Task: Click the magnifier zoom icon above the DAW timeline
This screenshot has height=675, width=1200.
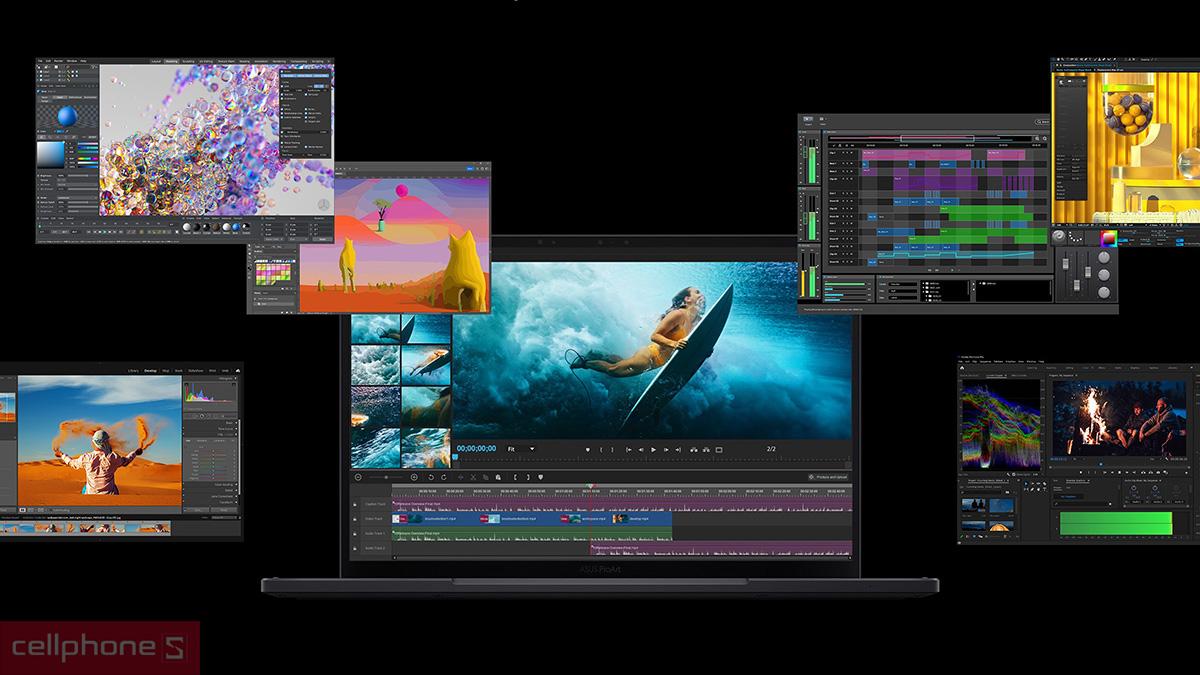Action: [x=1037, y=138]
